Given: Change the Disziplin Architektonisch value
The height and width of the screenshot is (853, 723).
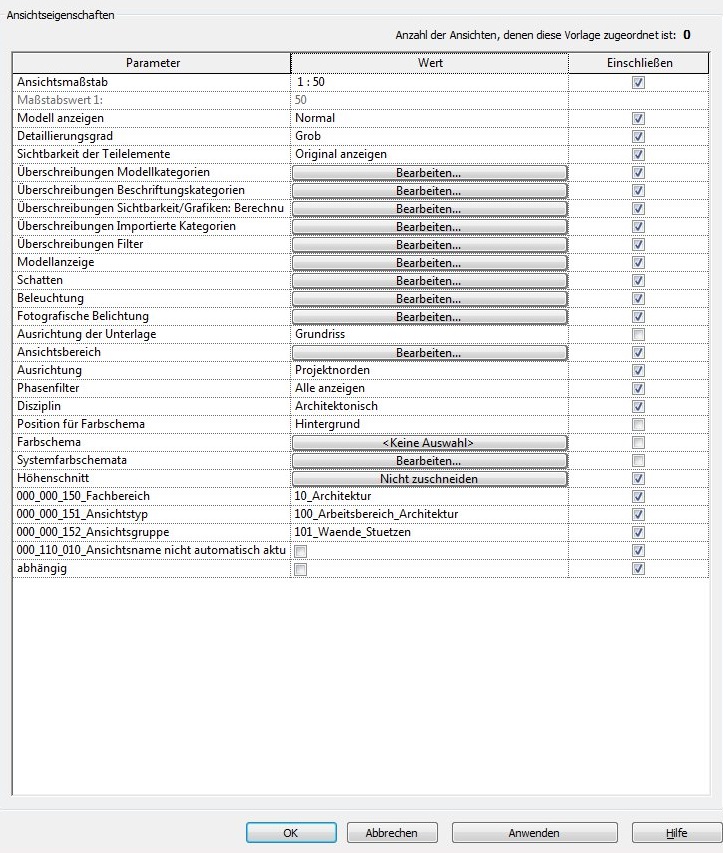Looking at the screenshot, I should (429, 407).
